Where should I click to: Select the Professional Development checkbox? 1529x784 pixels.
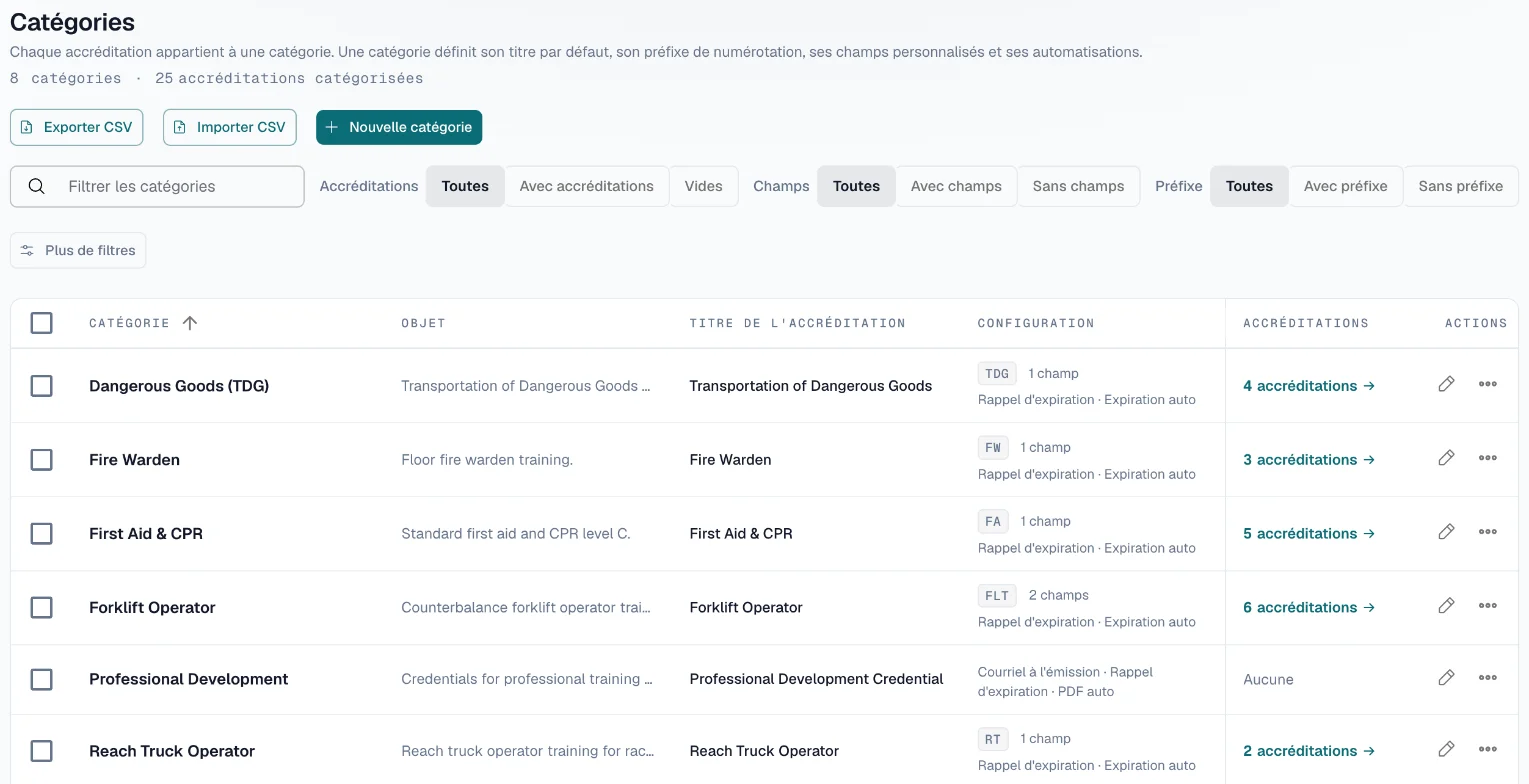pyautogui.click(x=41, y=680)
